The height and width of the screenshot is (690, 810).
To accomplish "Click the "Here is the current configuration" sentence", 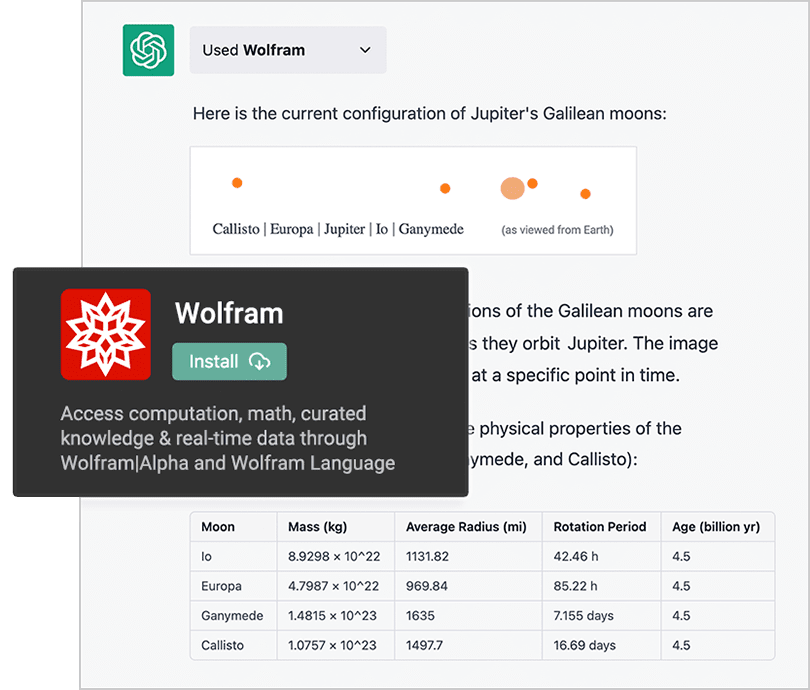I will (x=430, y=113).
